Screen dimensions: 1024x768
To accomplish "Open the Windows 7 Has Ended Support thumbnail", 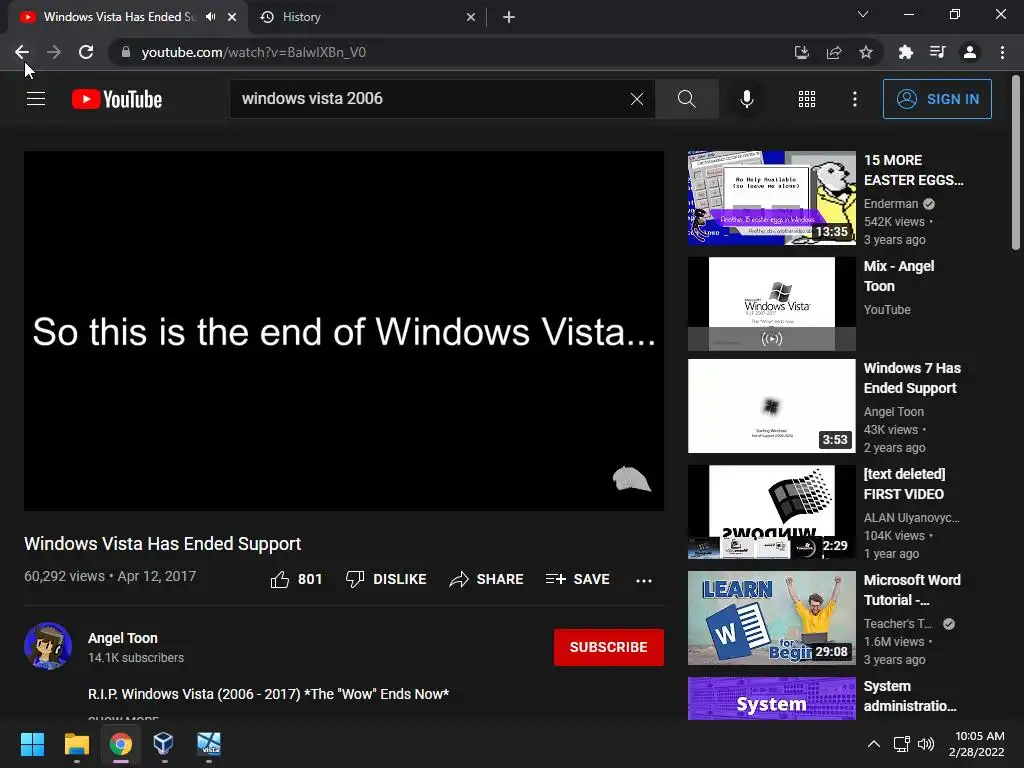I will coord(772,406).
